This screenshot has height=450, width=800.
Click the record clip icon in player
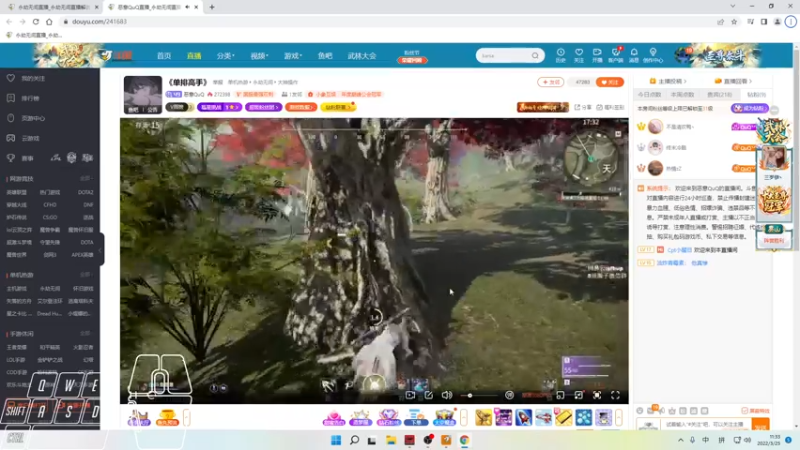pos(410,395)
